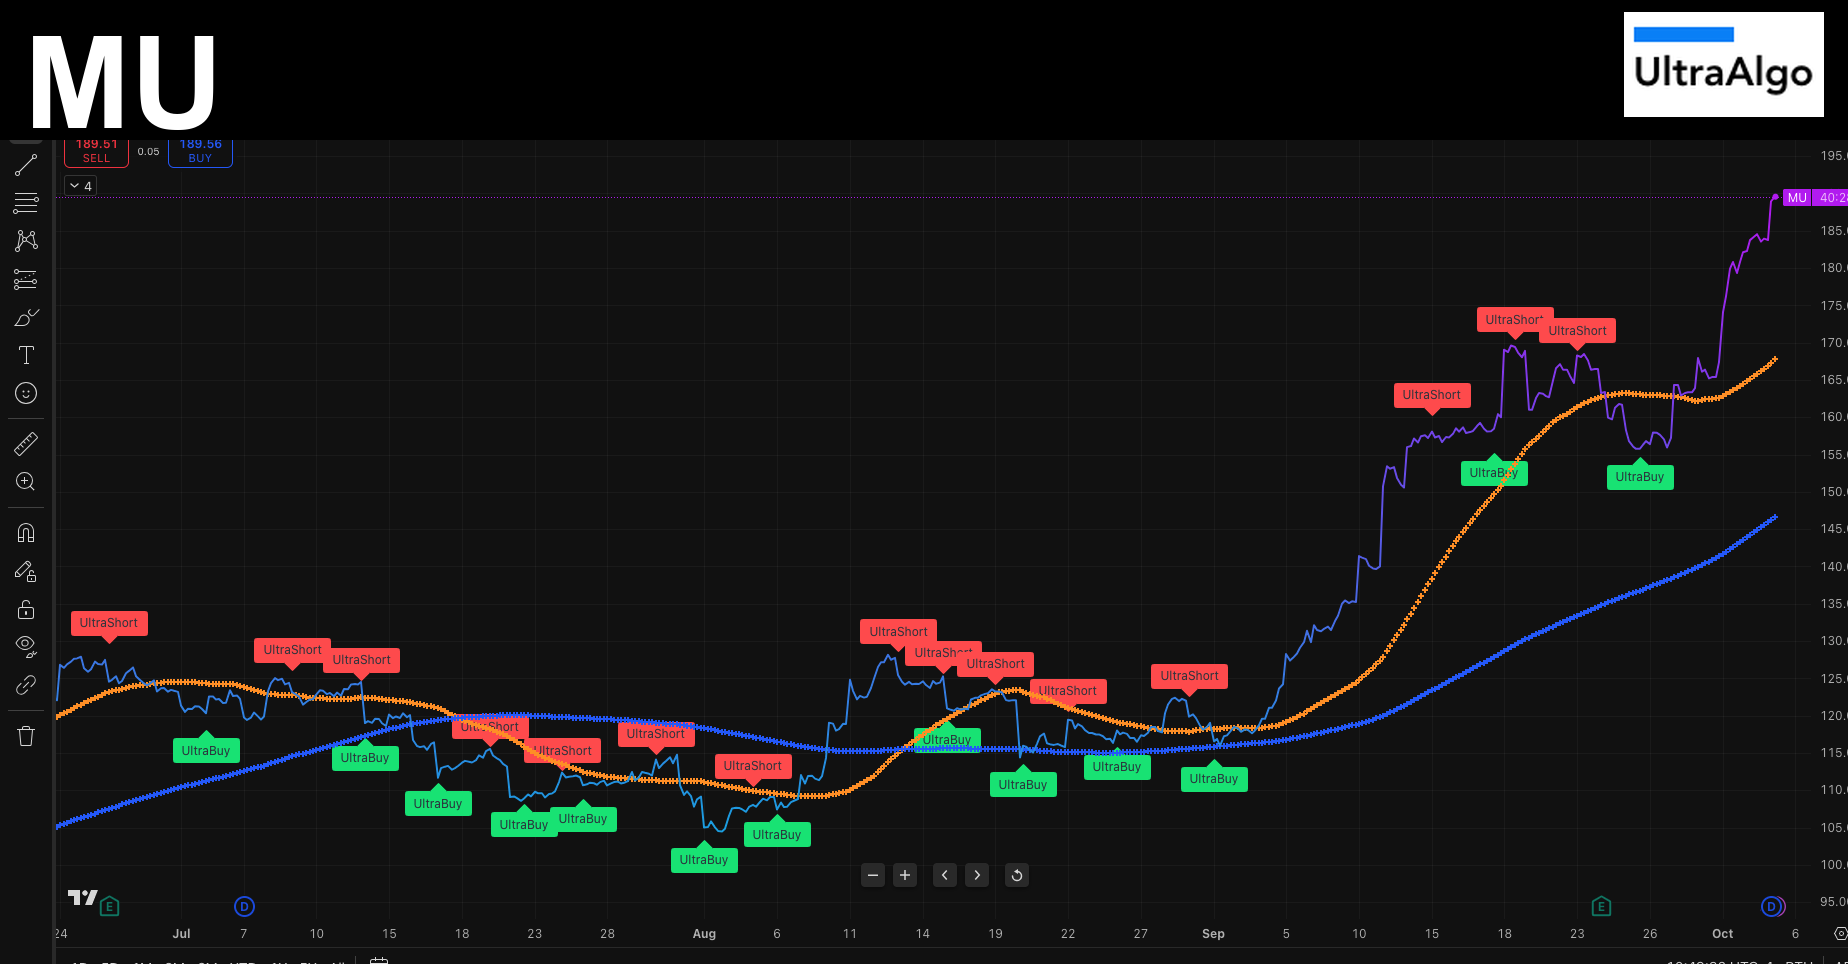
Task: Open the earnings marker before Jul
Action: pos(110,907)
